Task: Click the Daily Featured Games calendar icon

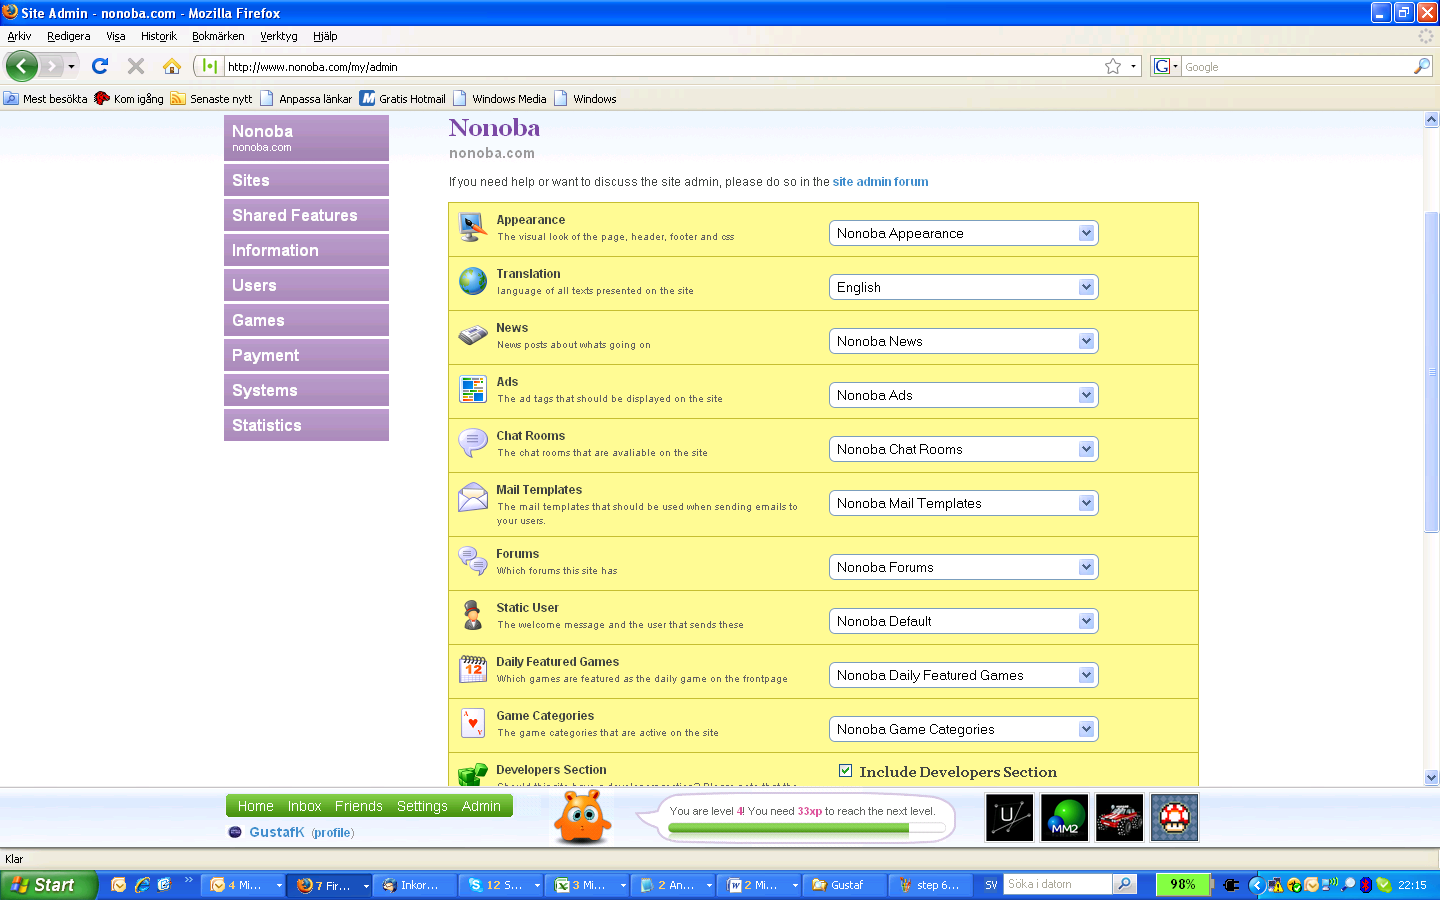Action: (x=473, y=669)
